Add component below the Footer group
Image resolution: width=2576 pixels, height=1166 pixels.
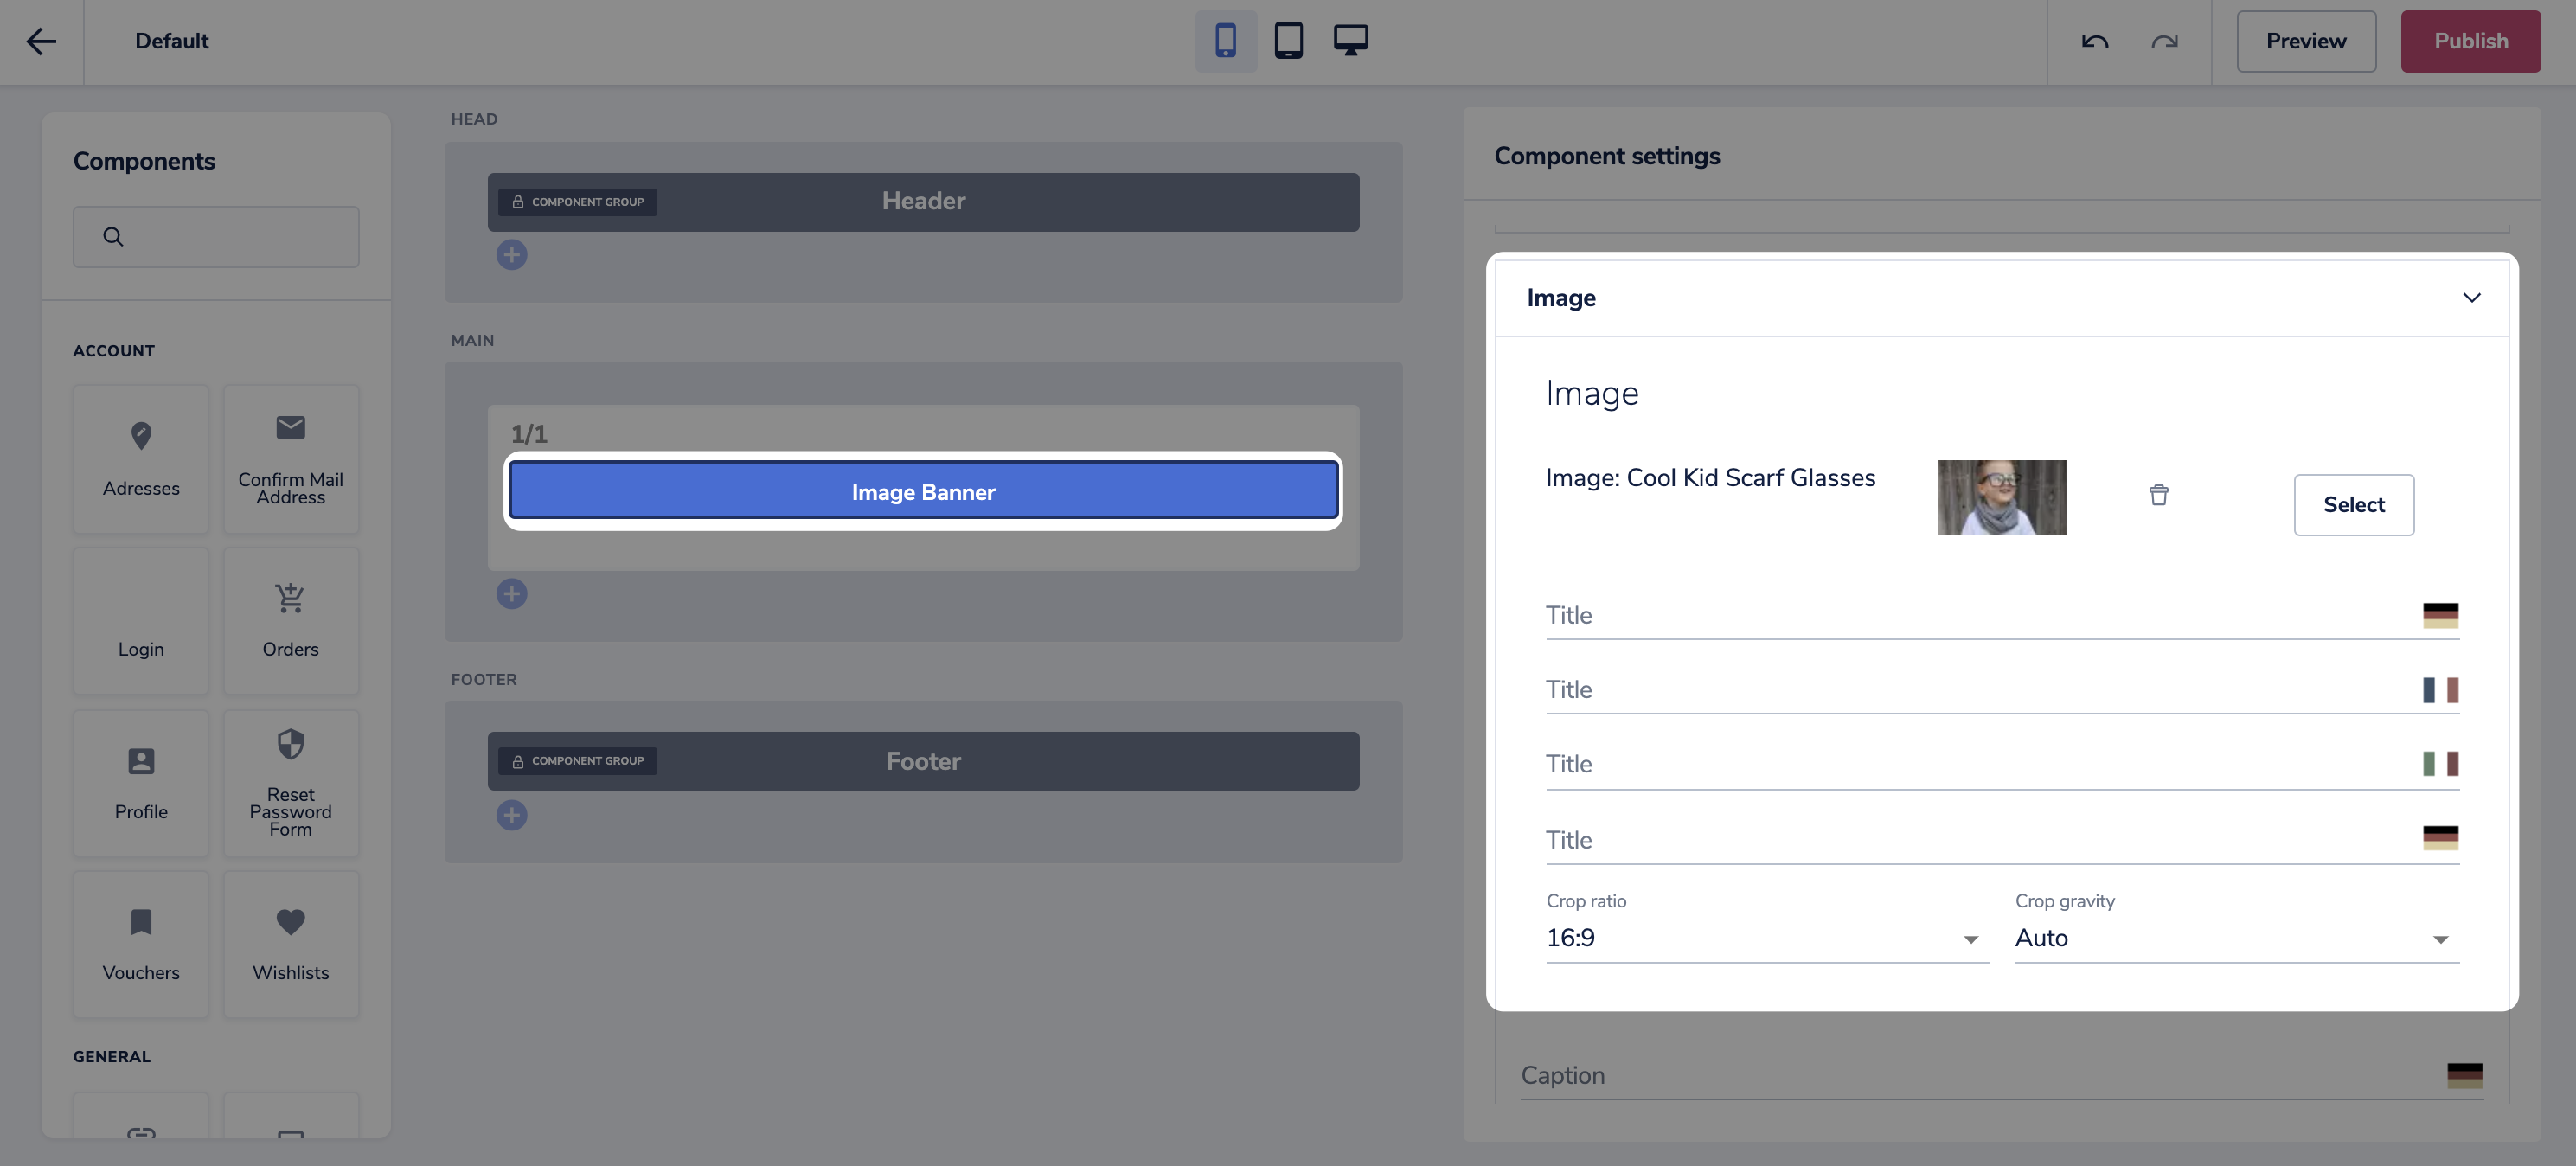(x=511, y=815)
